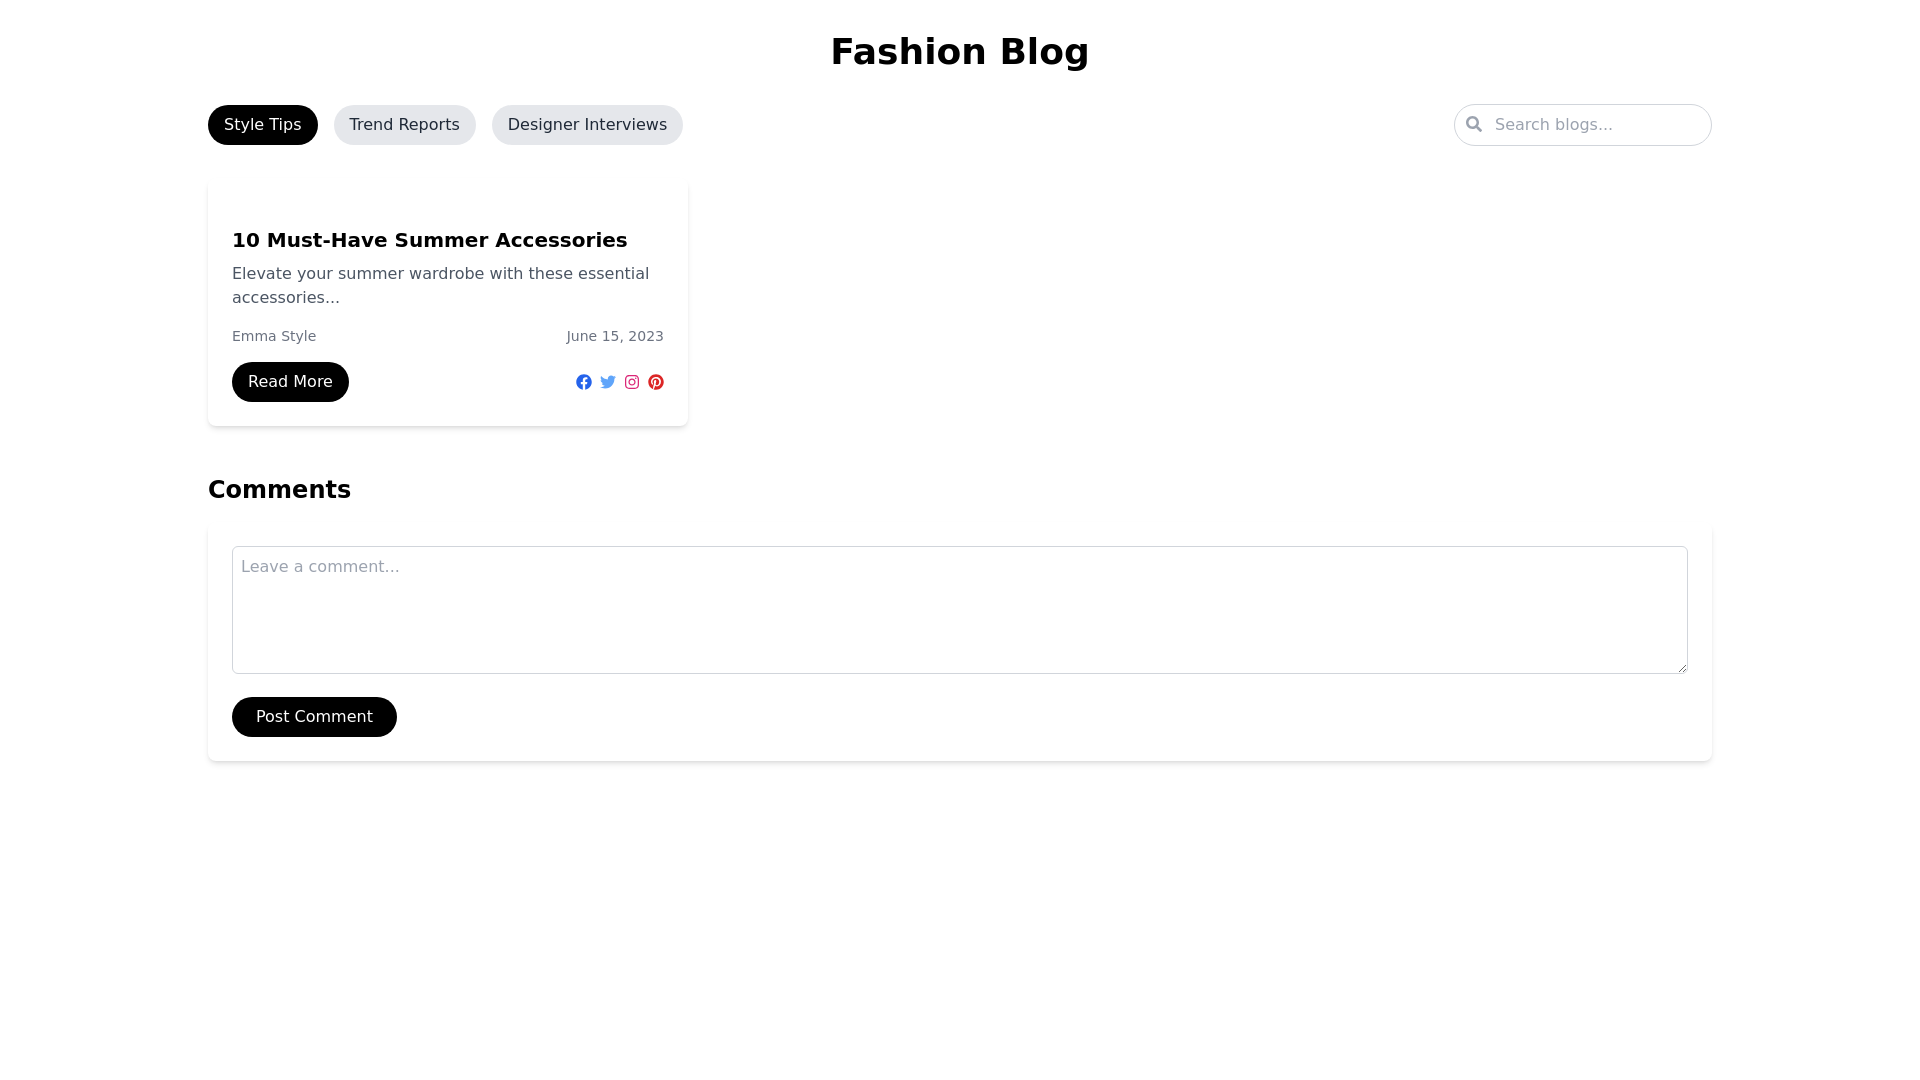1920x1080 pixels.
Task: Share the post on Facebook
Action: [x=584, y=382]
